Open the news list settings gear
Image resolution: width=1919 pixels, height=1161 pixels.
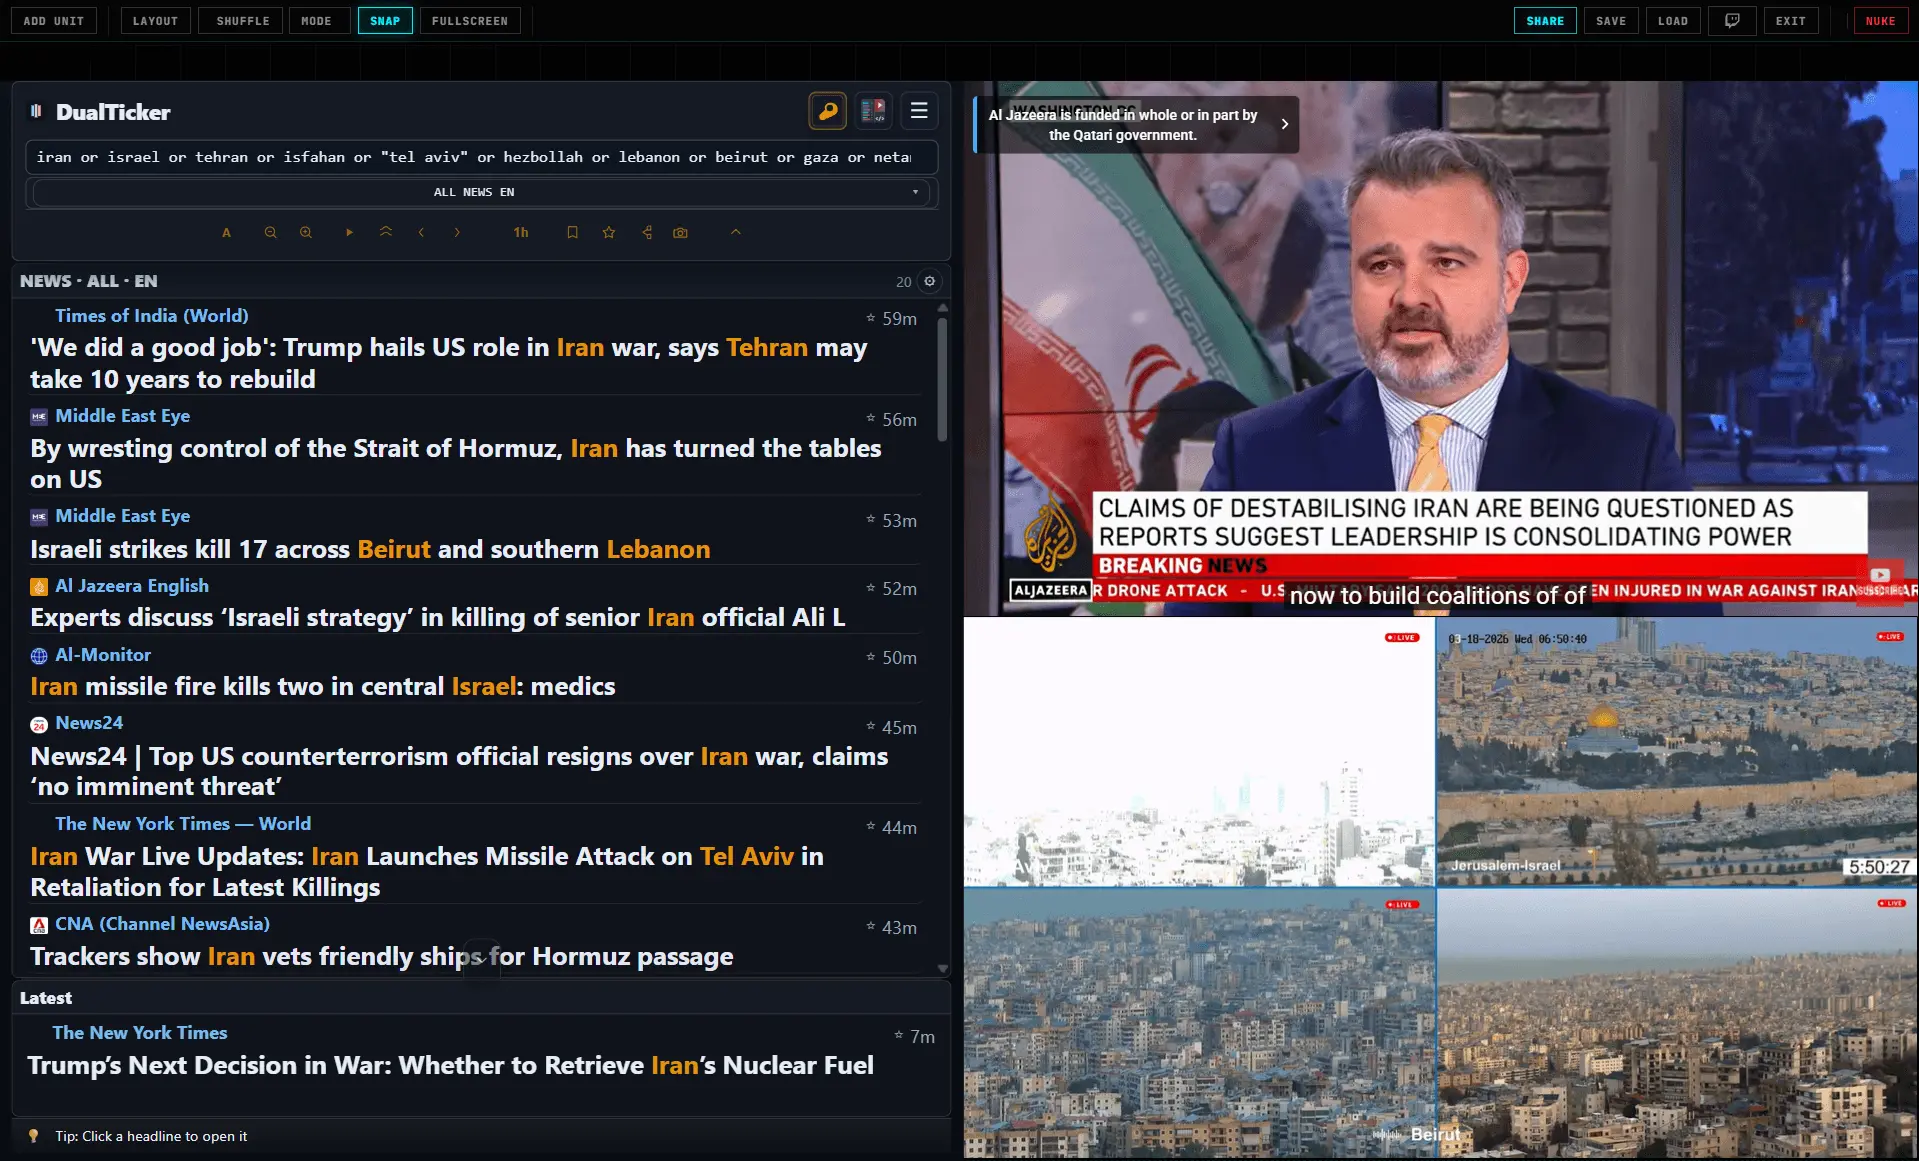pyautogui.click(x=930, y=281)
